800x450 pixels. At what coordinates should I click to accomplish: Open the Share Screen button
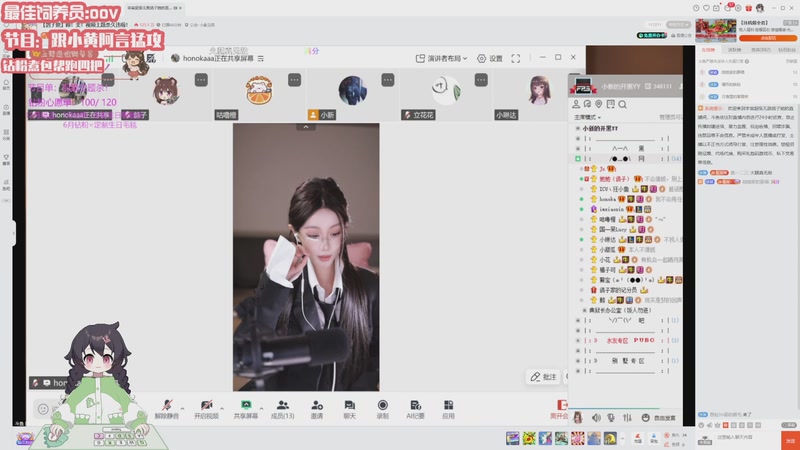245,409
